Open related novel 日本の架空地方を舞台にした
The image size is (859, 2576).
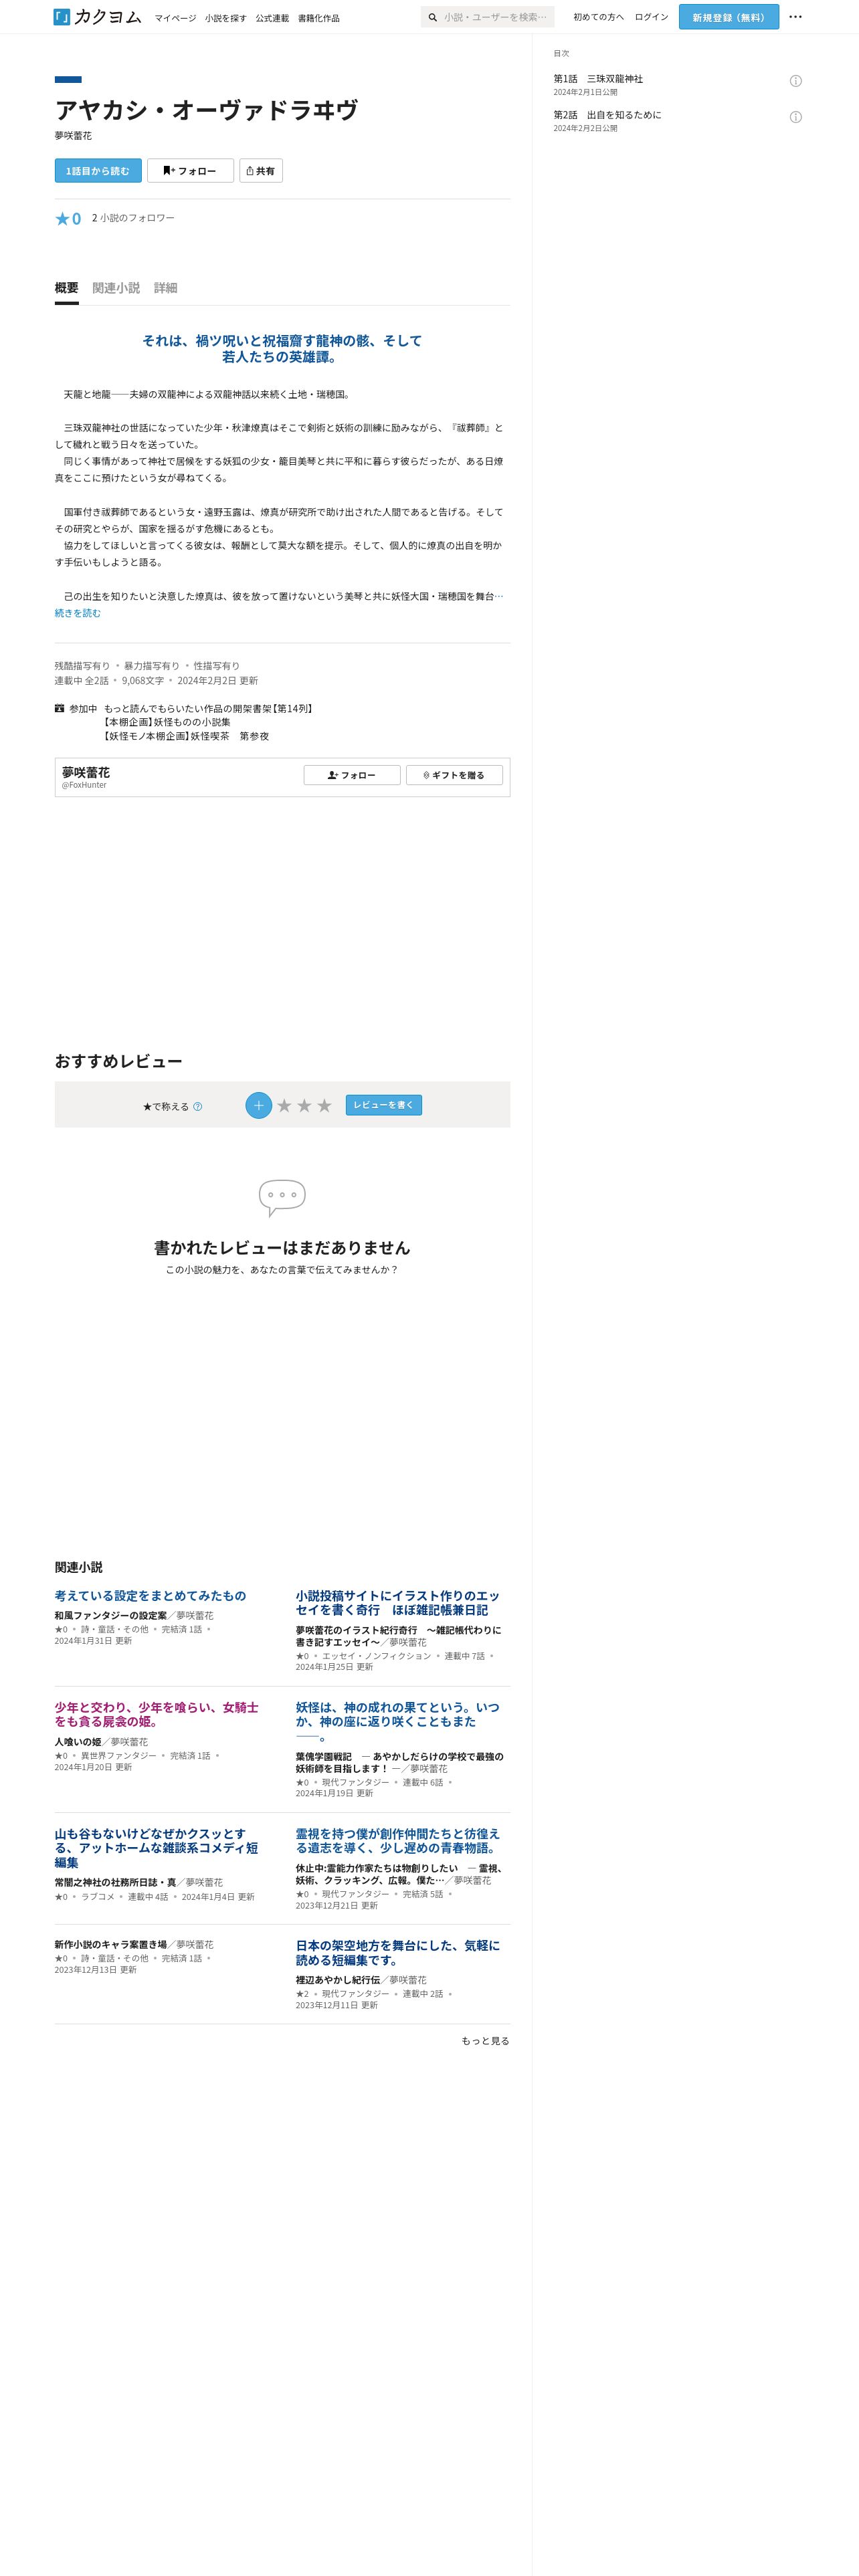tap(397, 1953)
